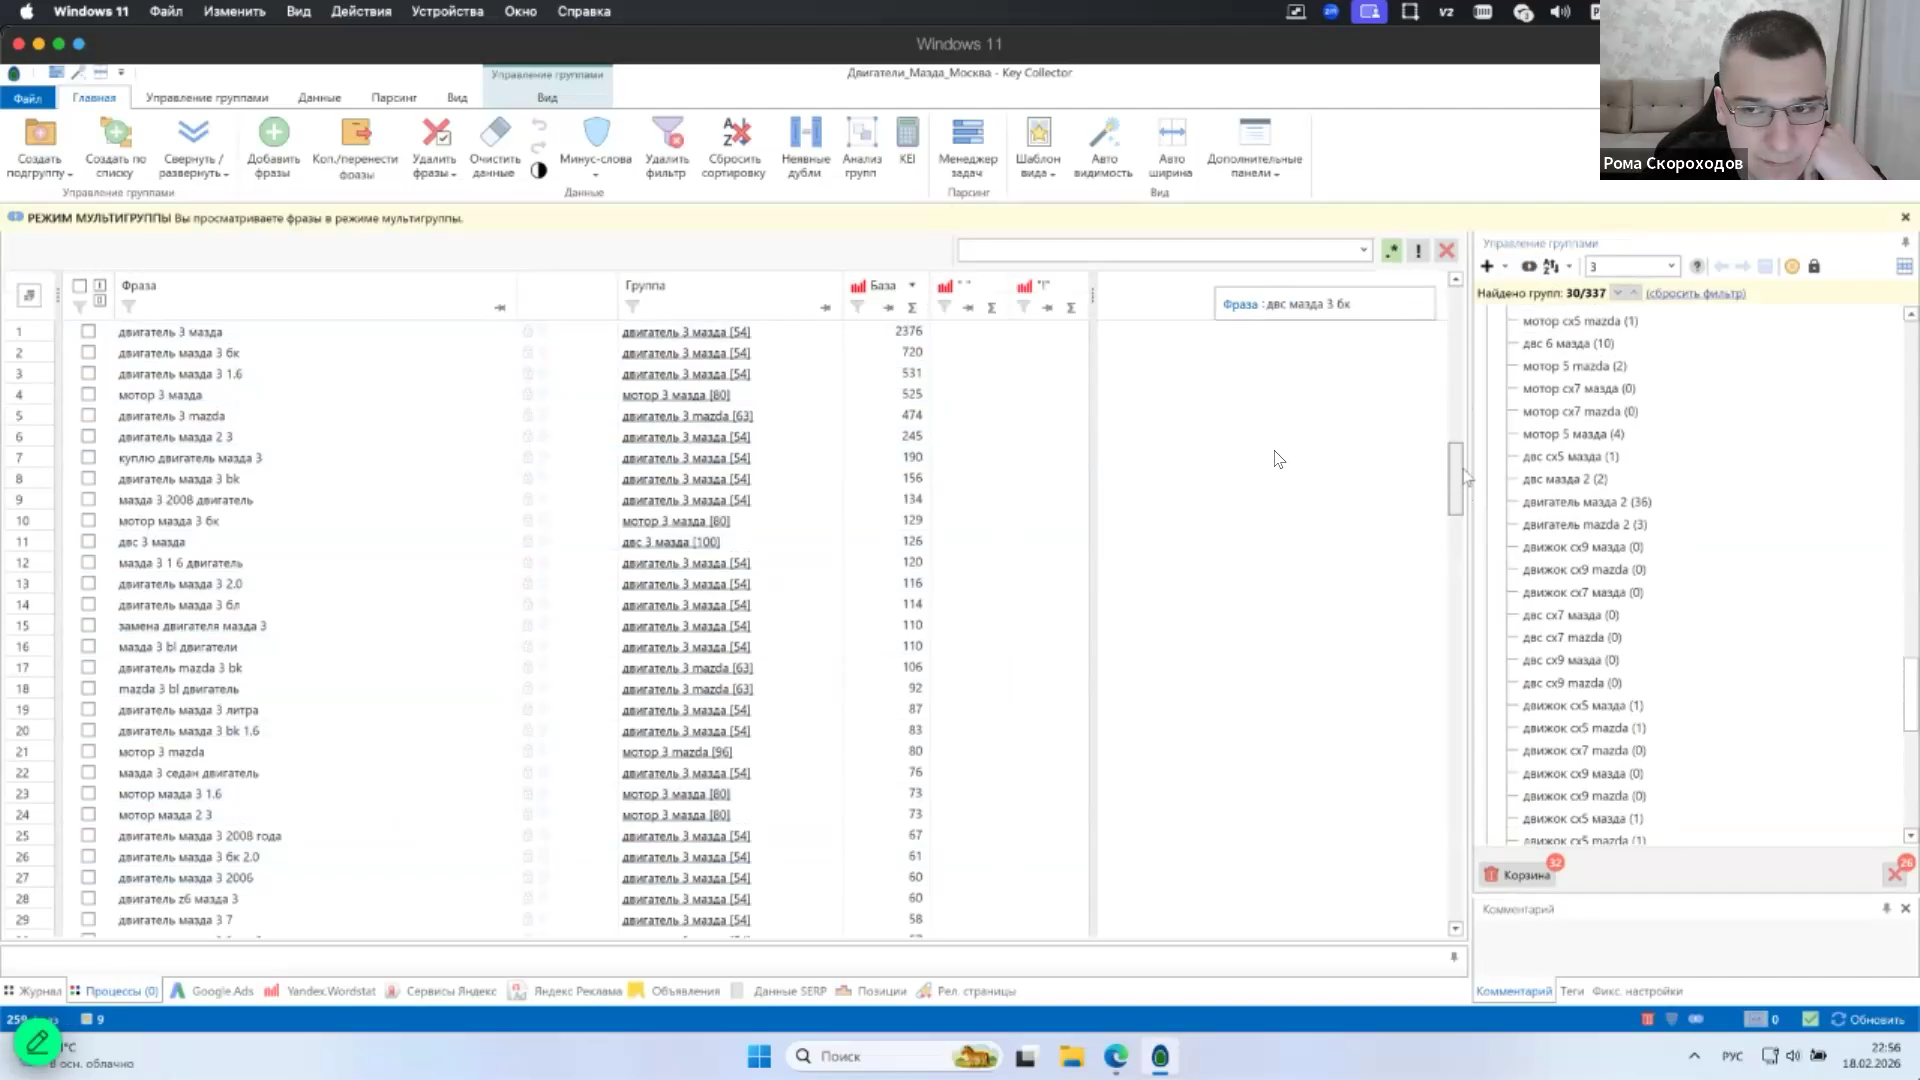
Task: Open the Implicit duplicates tool
Action: [805, 132]
